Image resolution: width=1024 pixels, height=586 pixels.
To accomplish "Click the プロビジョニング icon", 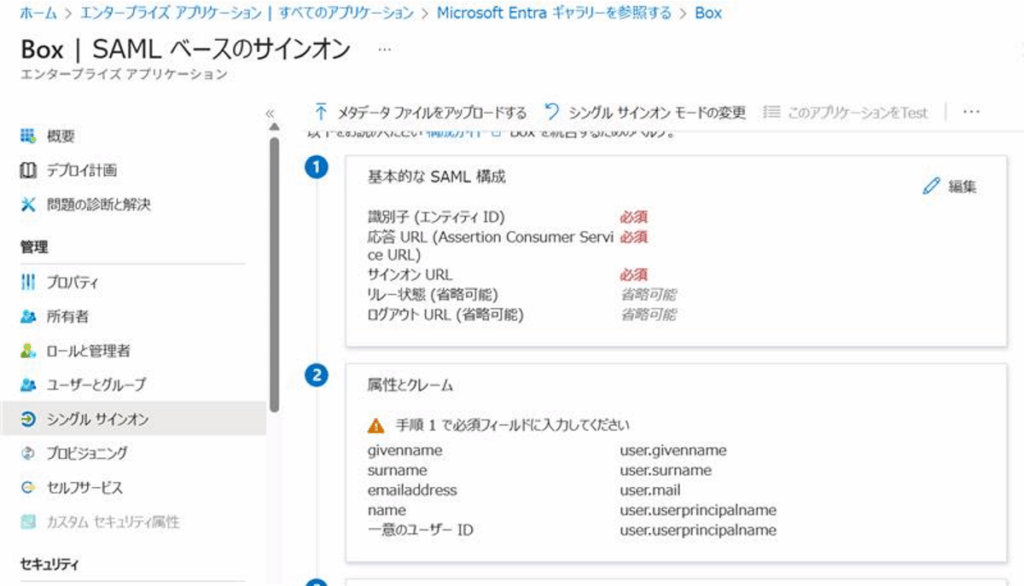I will click(28, 453).
